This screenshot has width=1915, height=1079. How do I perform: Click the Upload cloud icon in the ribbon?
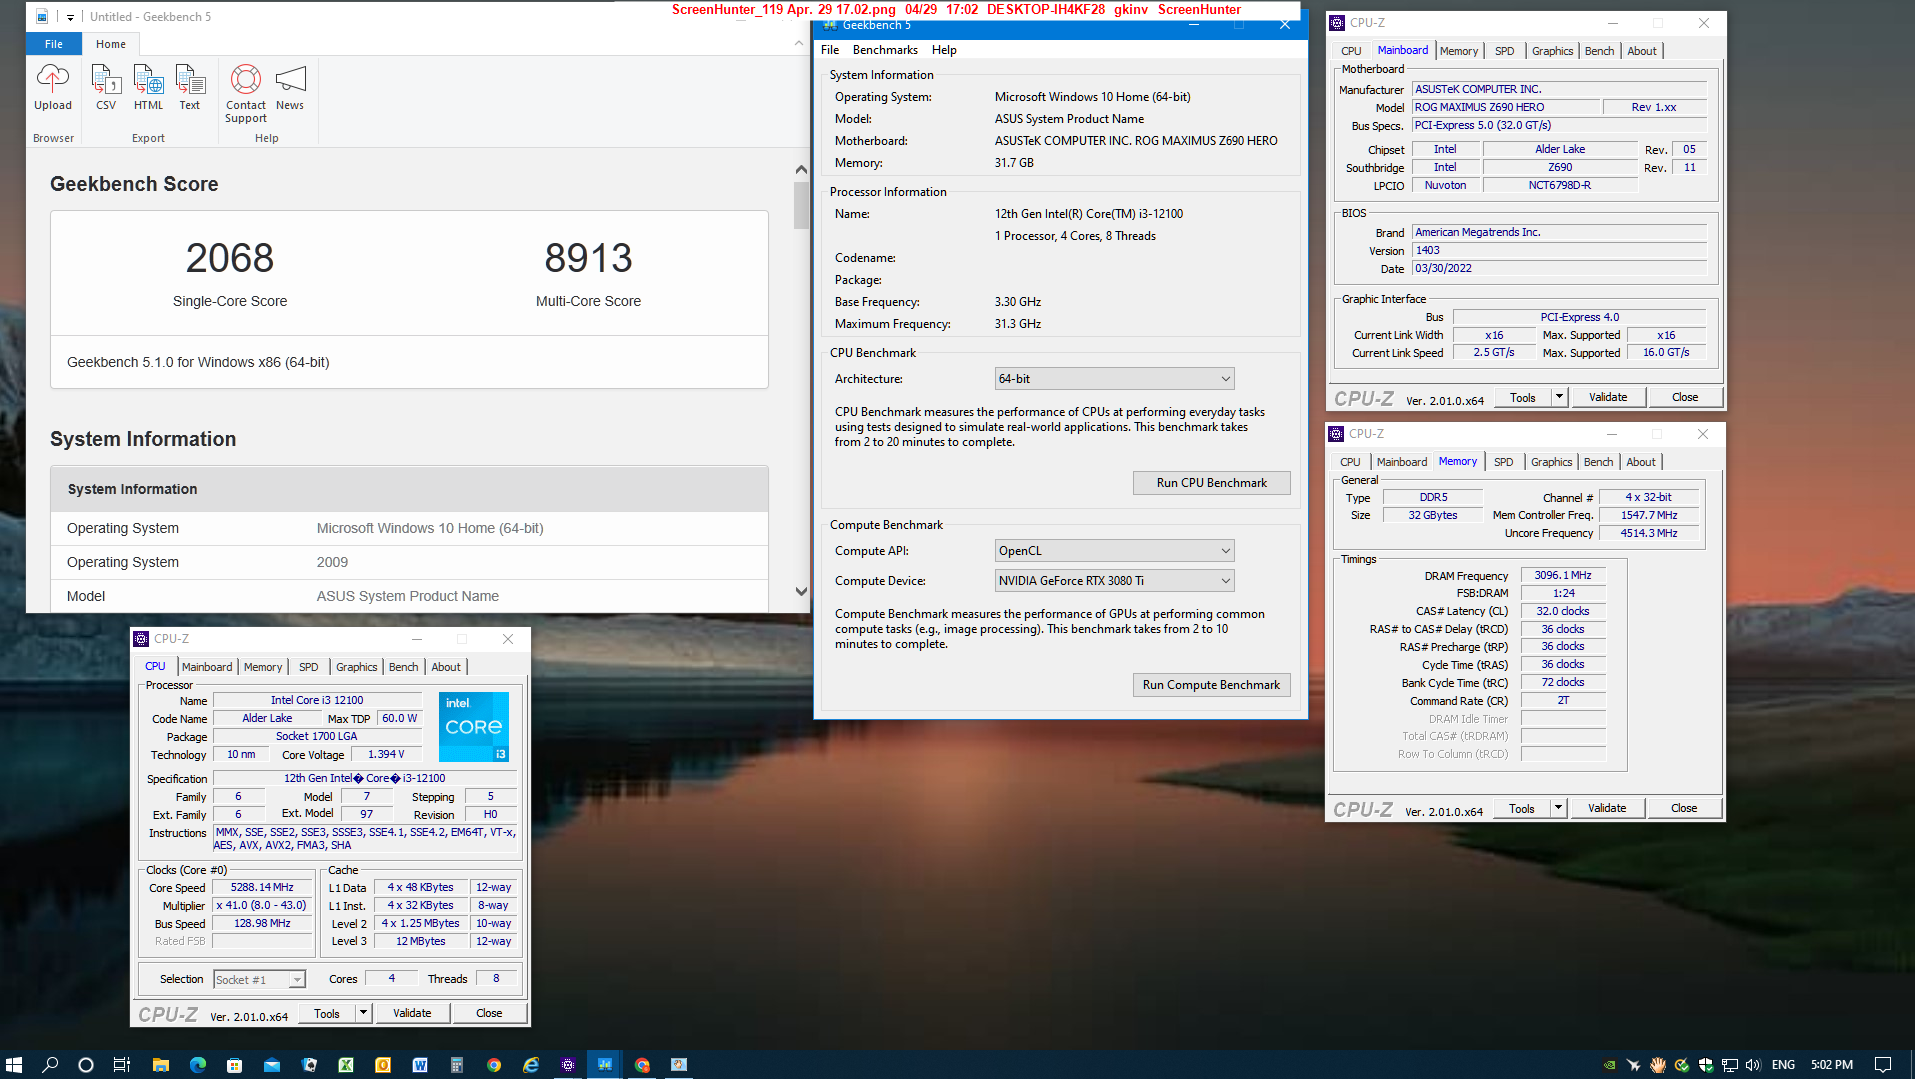pos(53,79)
